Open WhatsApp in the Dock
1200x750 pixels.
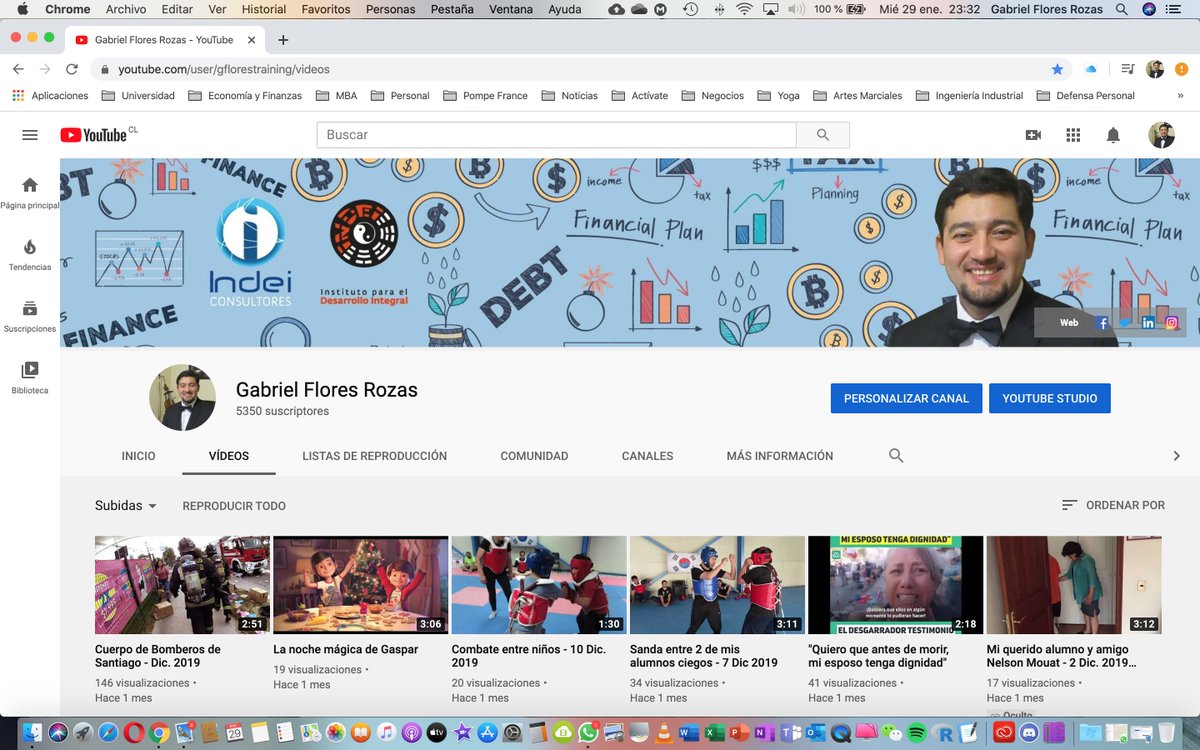click(588, 733)
